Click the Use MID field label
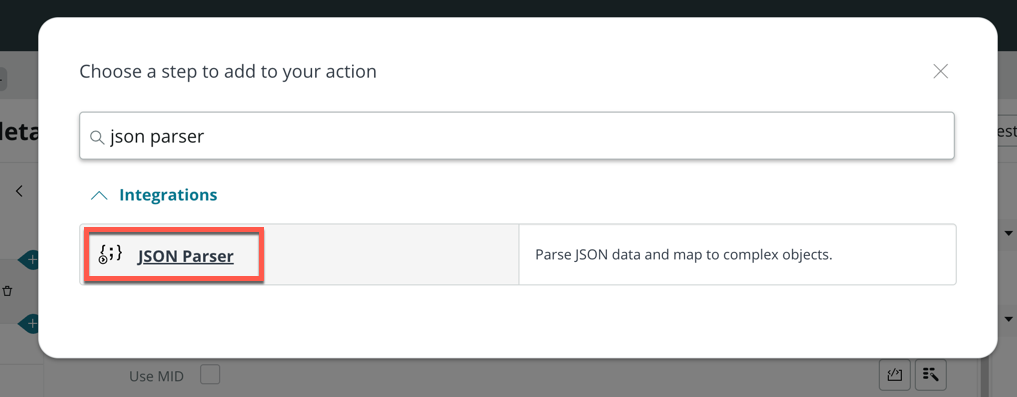The image size is (1017, 397). (156, 376)
